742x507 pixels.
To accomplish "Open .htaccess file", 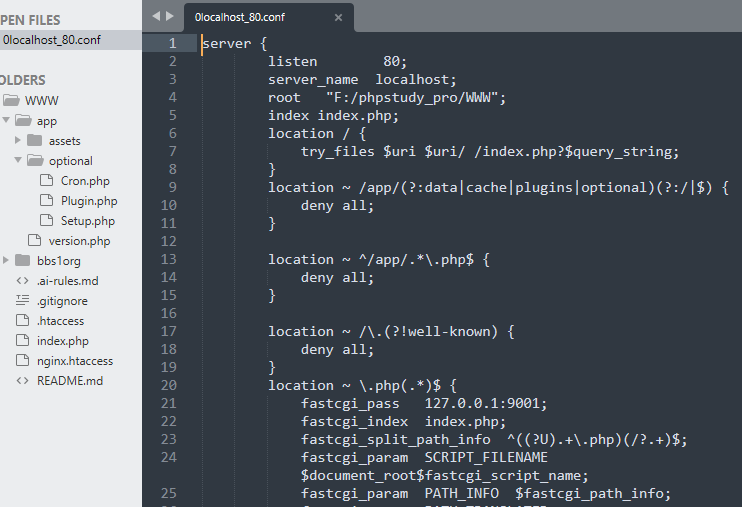I will [61, 321].
